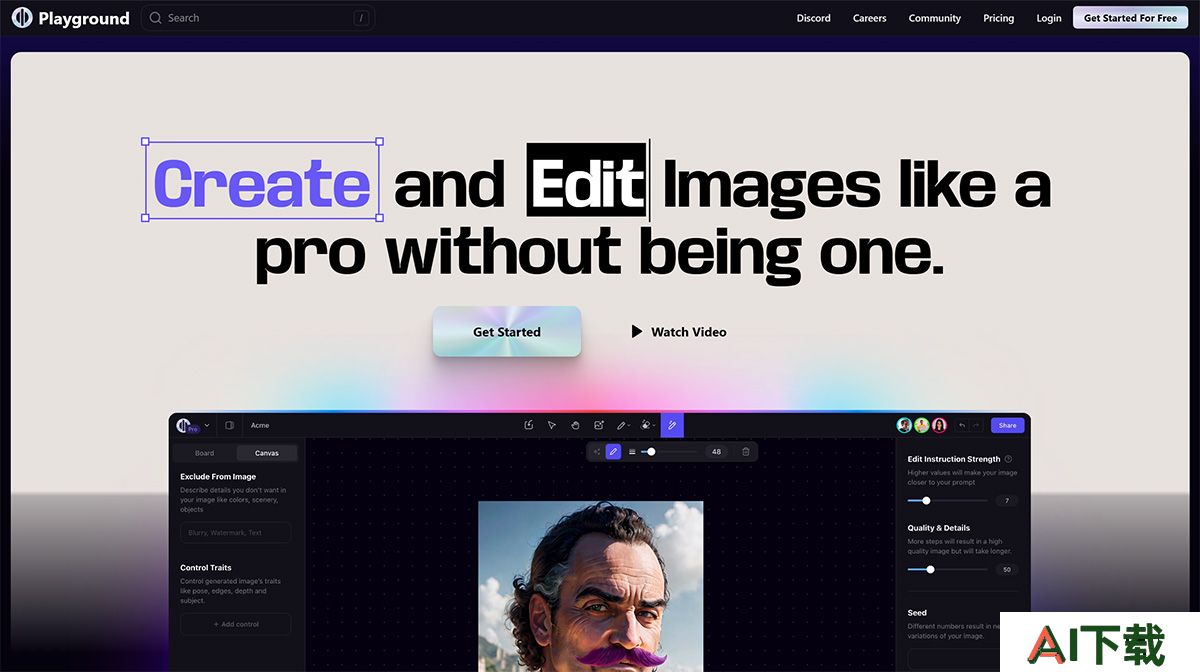Select the pencil draw tool with dropdown arrow
Viewport: 1200px width, 672px height.
pos(623,425)
